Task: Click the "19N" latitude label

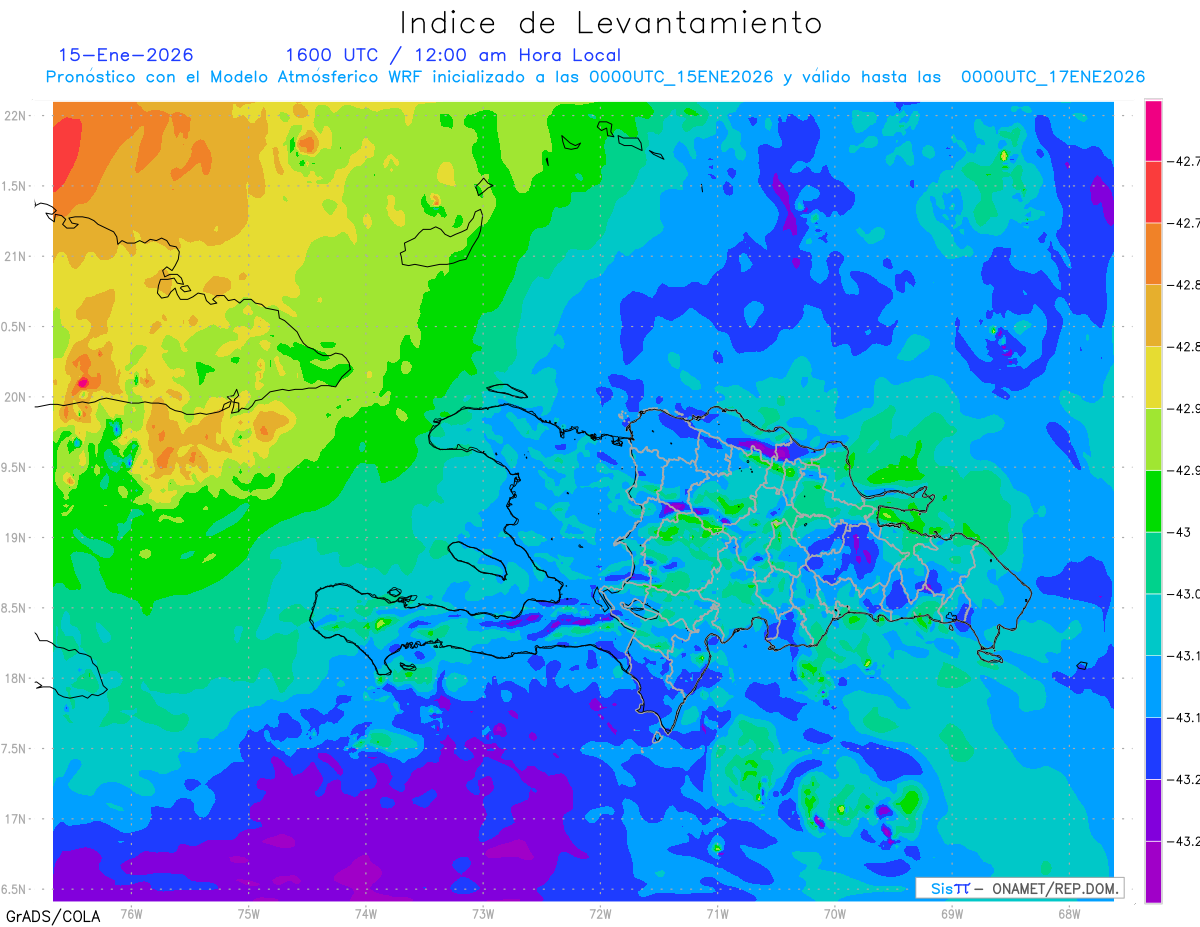Action: coord(17,538)
